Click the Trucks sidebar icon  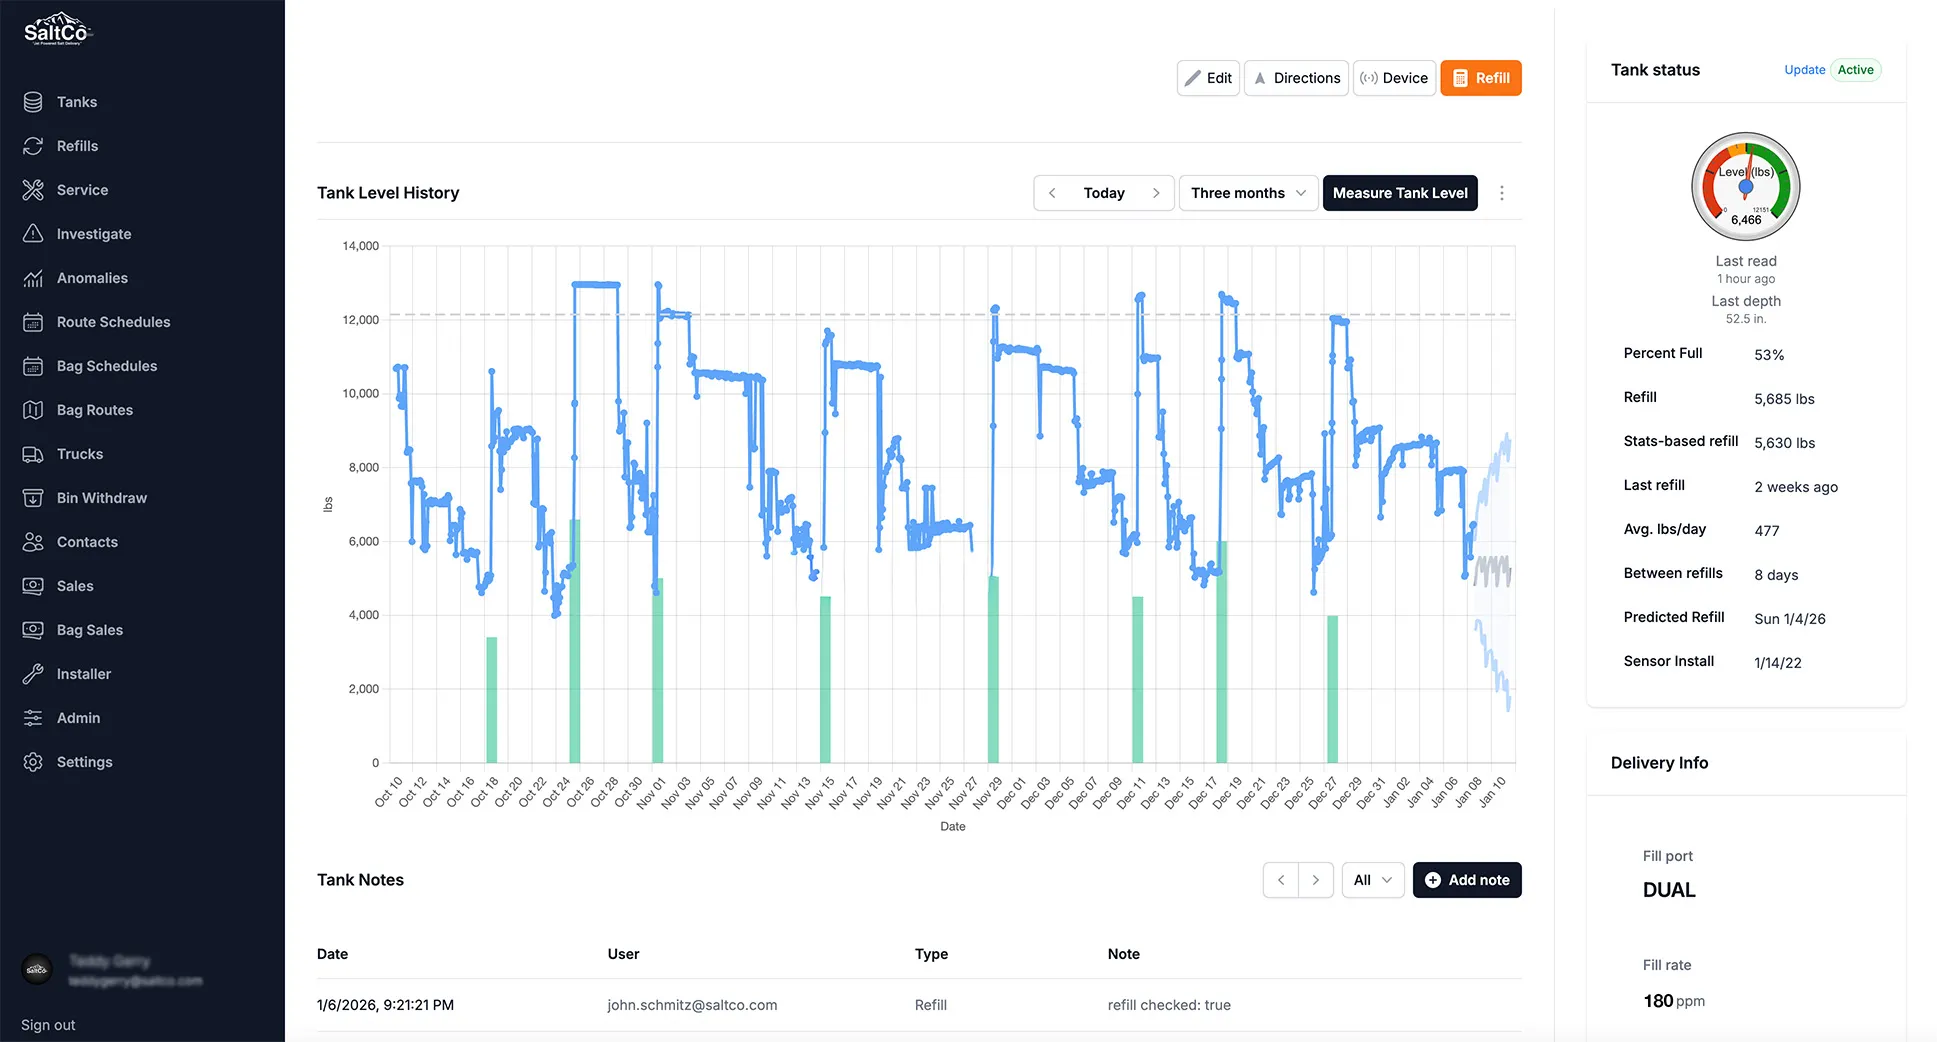[x=34, y=454]
